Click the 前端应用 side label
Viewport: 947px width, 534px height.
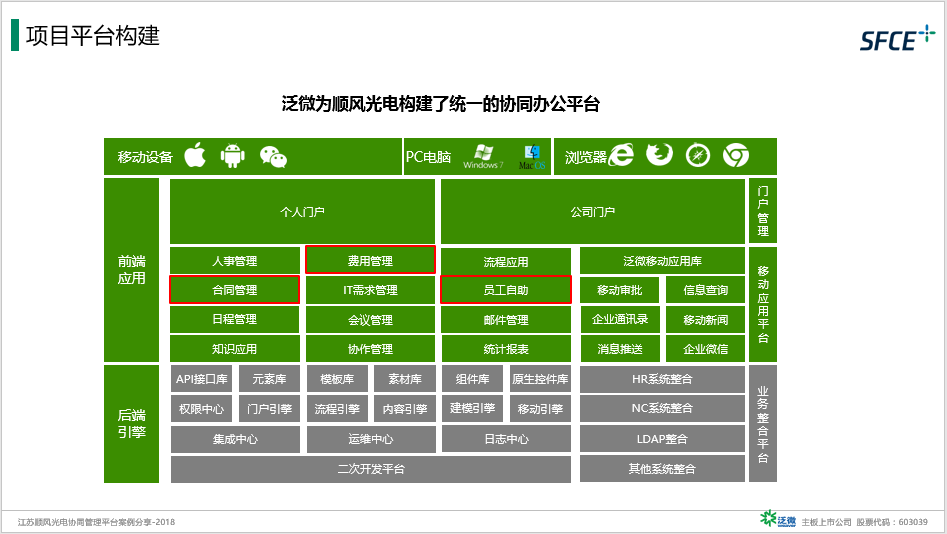point(131,269)
